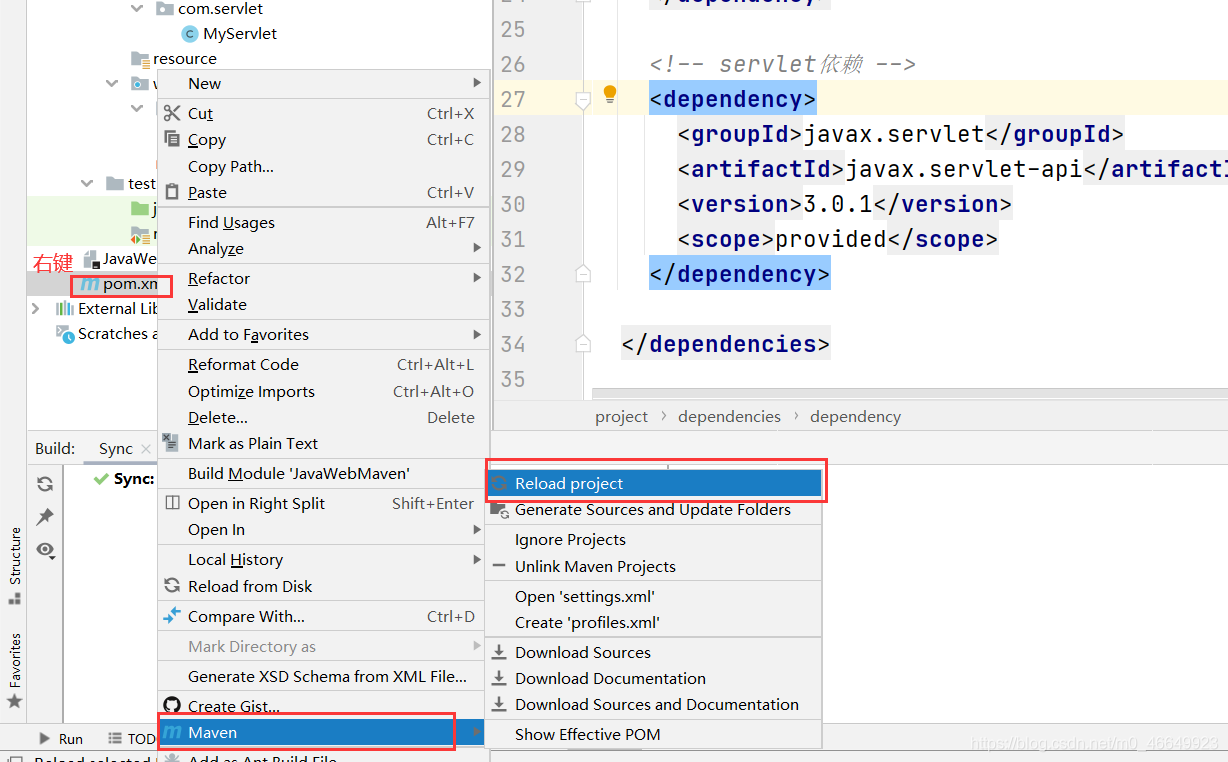Viewport: 1228px width, 762px height.
Task: Place cursor on 'provided' scope value
Action: coord(830,239)
